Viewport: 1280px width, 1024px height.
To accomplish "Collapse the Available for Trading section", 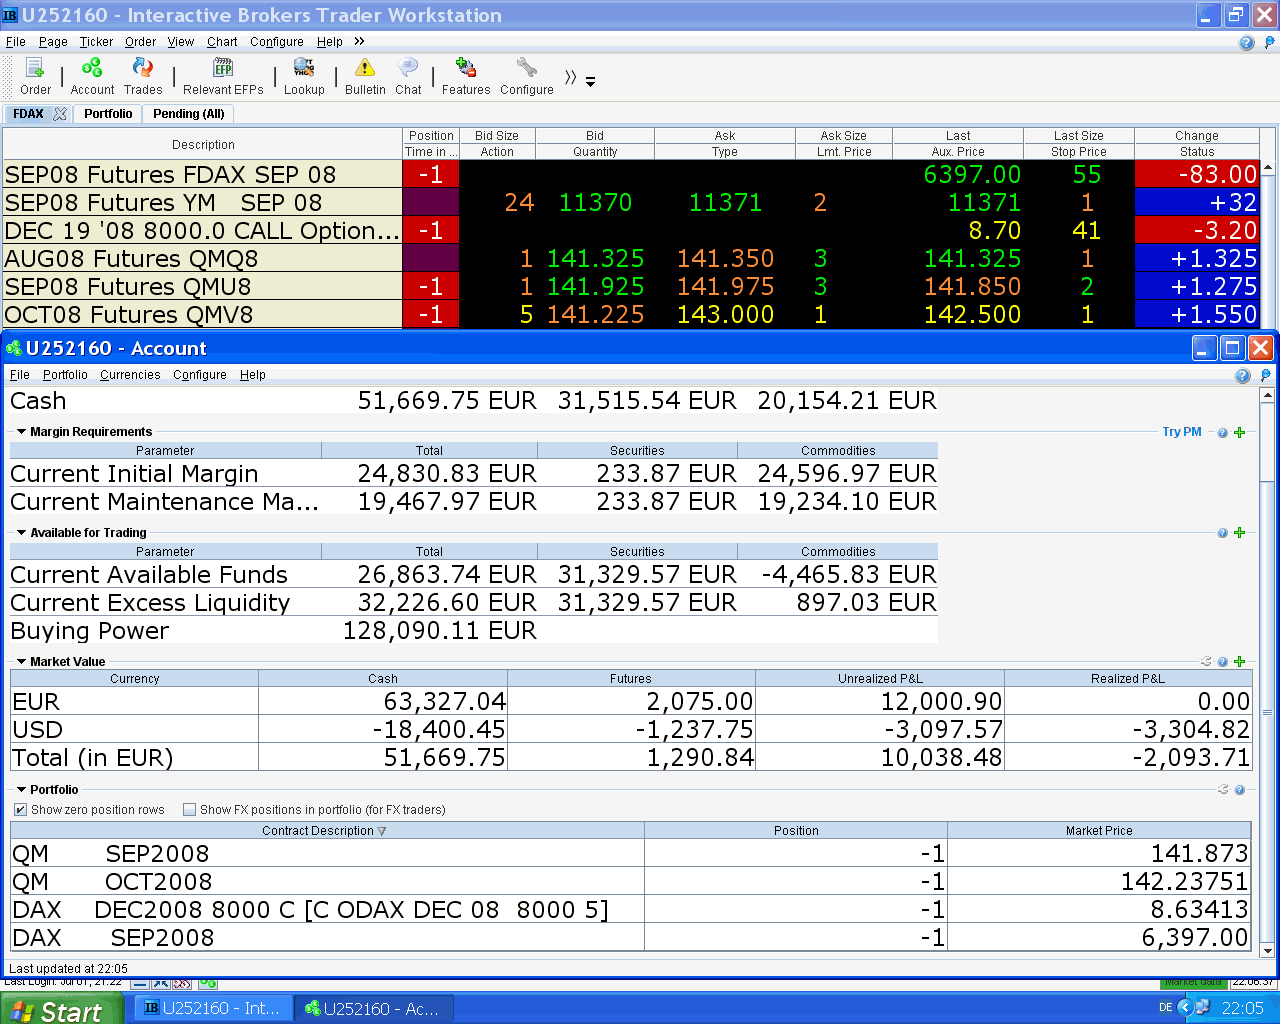I will (21, 533).
